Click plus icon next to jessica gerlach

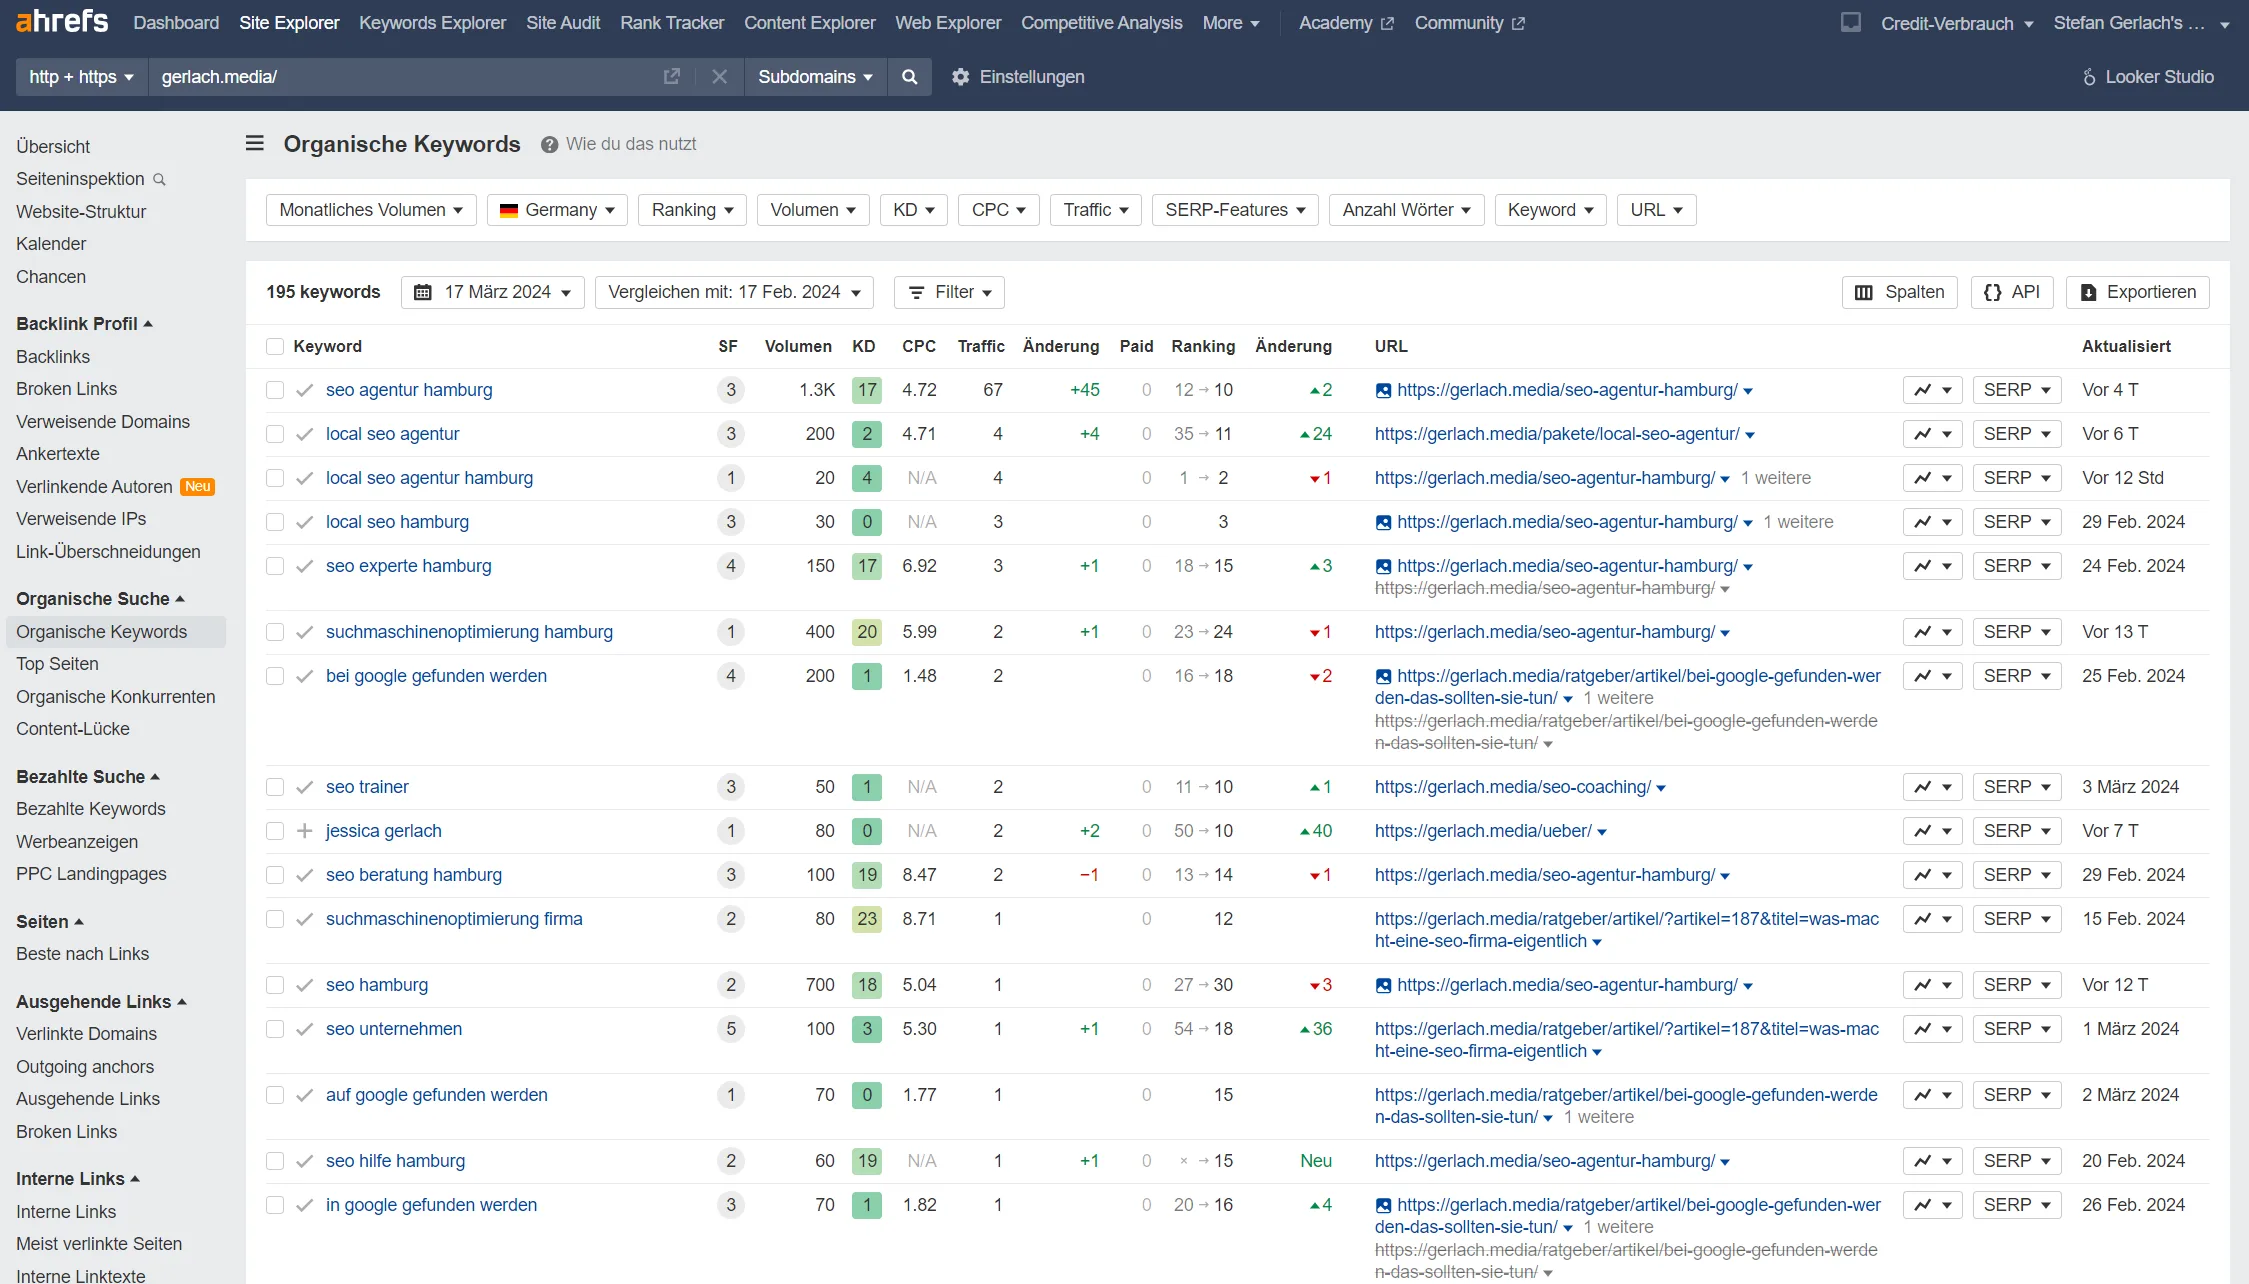[305, 831]
